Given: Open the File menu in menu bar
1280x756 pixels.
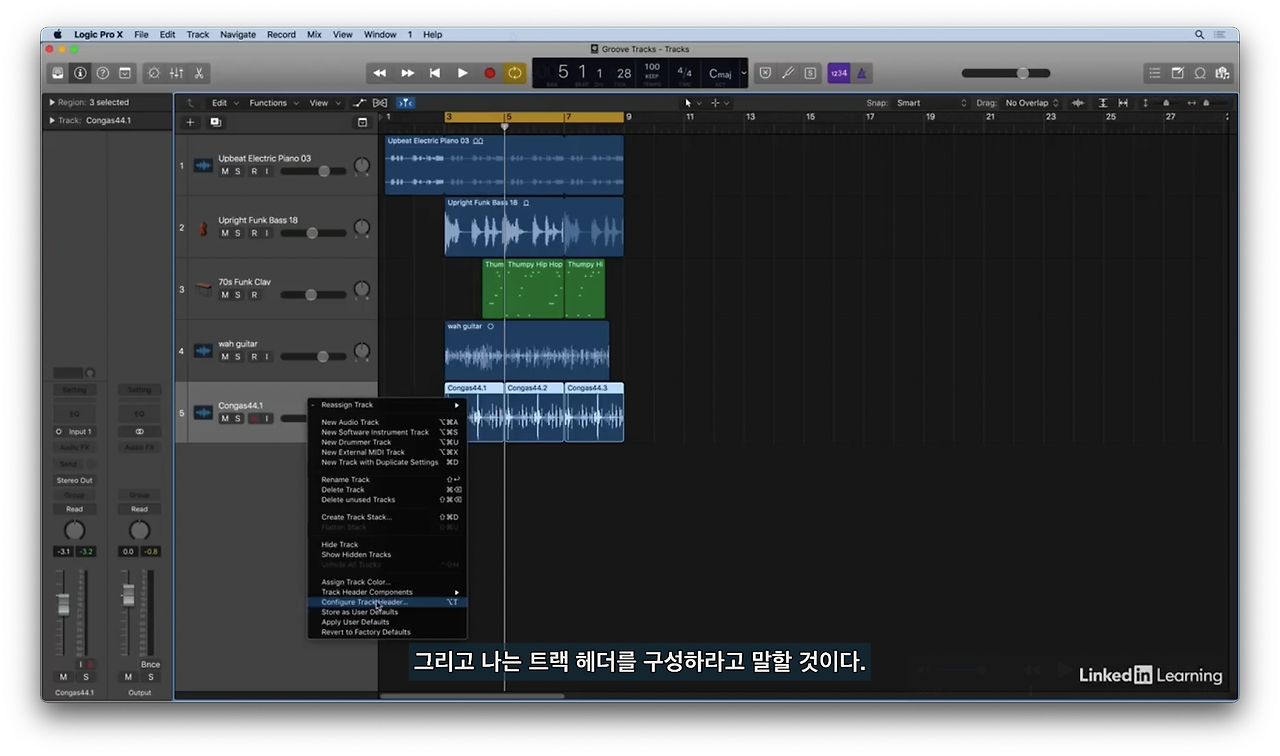Looking at the screenshot, I should (x=141, y=34).
